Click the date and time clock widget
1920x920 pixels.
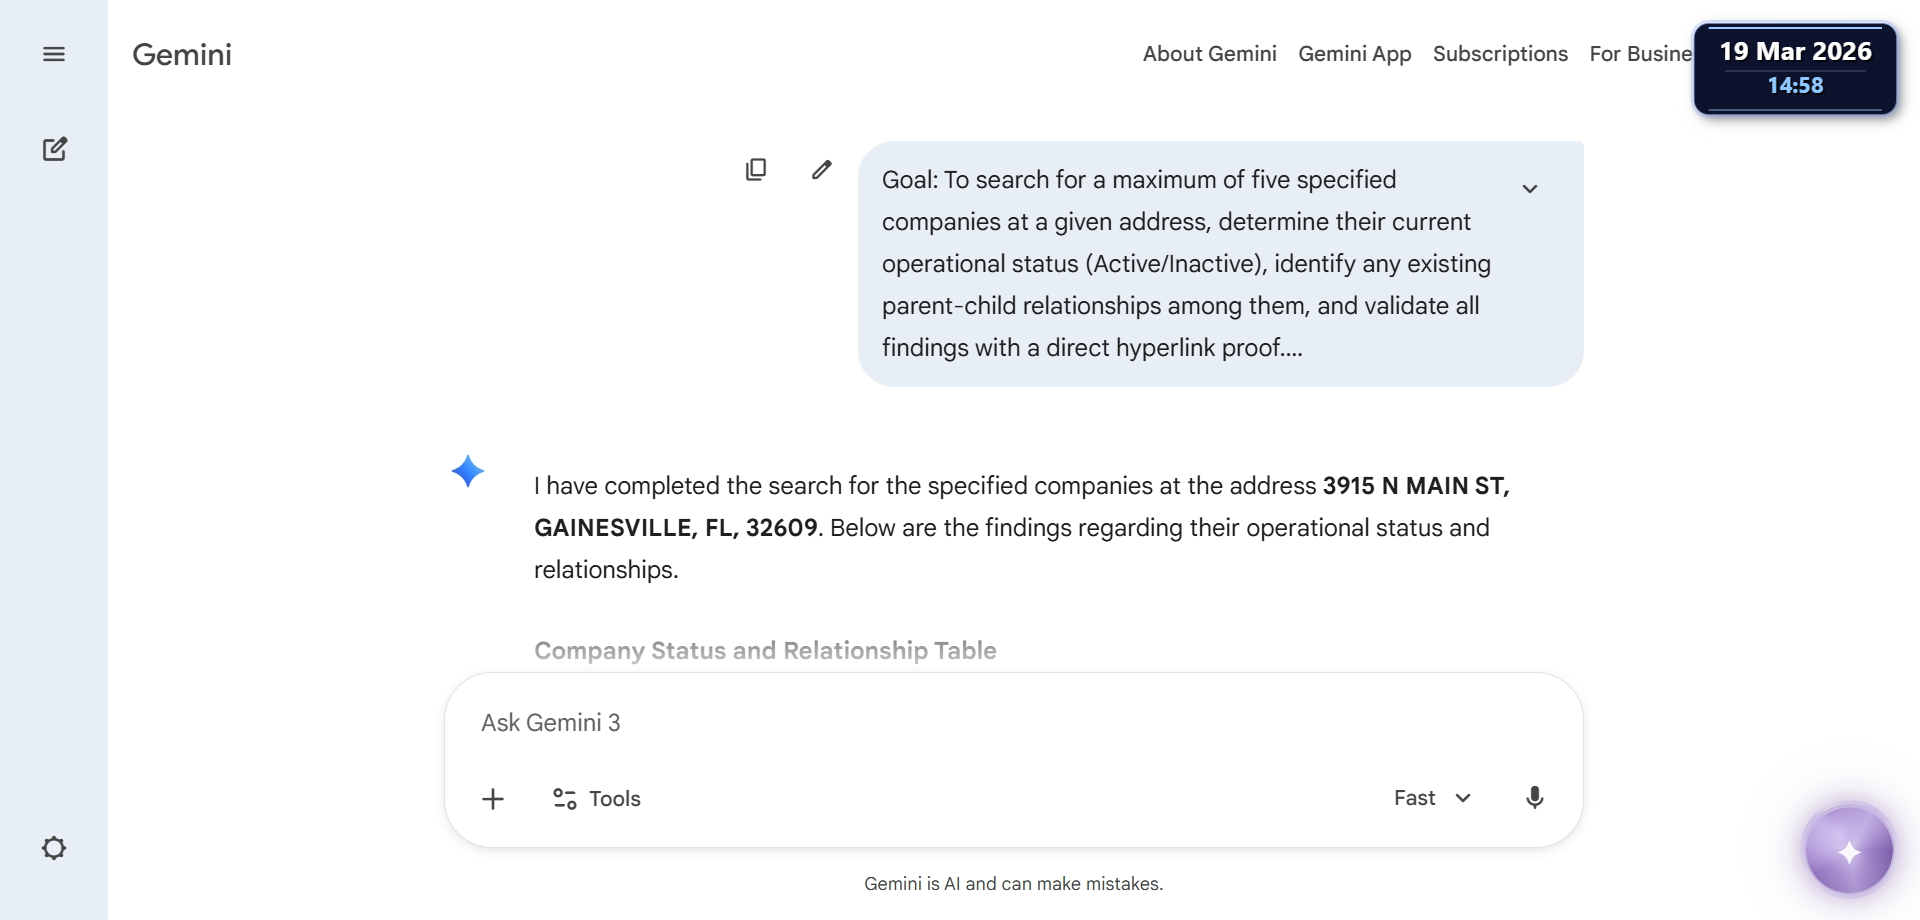[x=1795, y=68]
